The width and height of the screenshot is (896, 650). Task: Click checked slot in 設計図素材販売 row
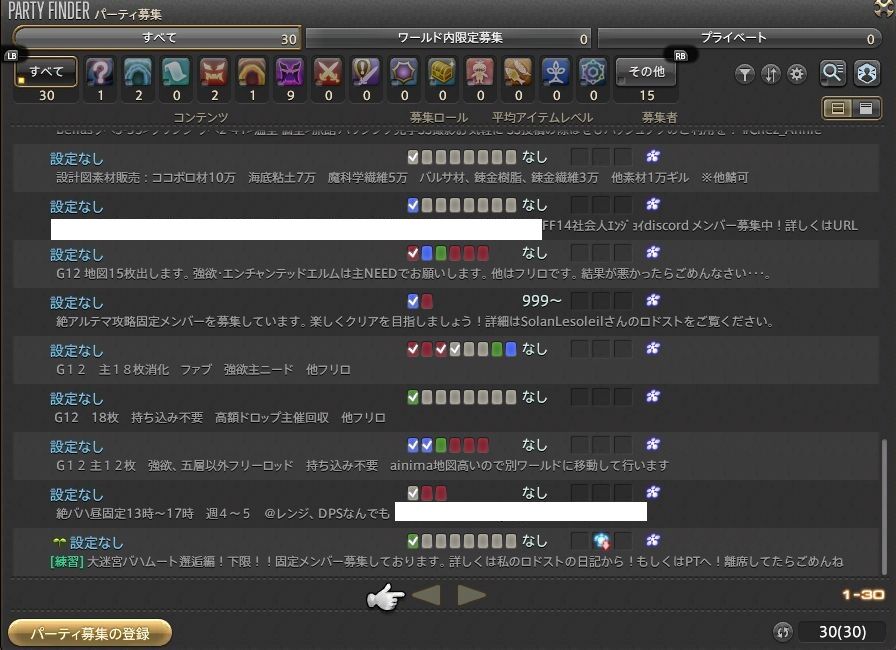click(413, 157)
